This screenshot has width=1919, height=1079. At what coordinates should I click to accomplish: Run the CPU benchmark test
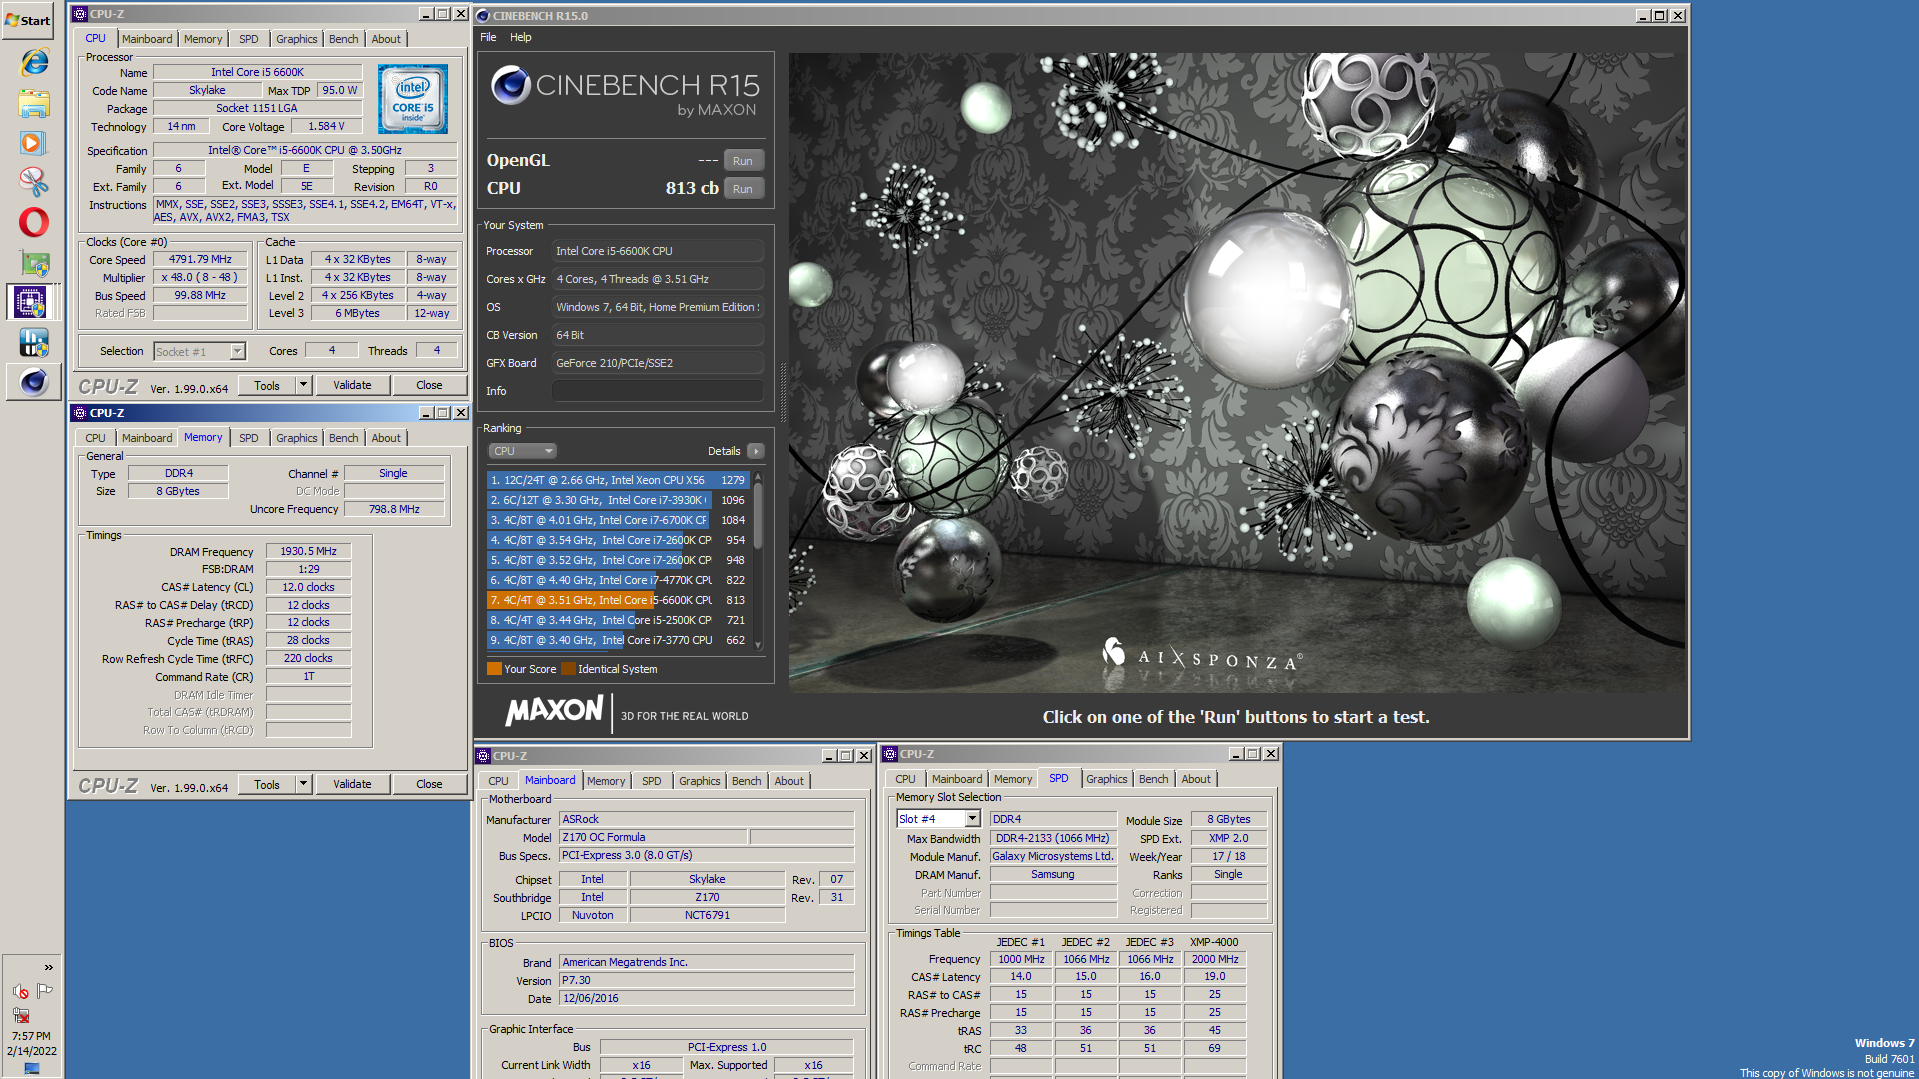point(743,189)
